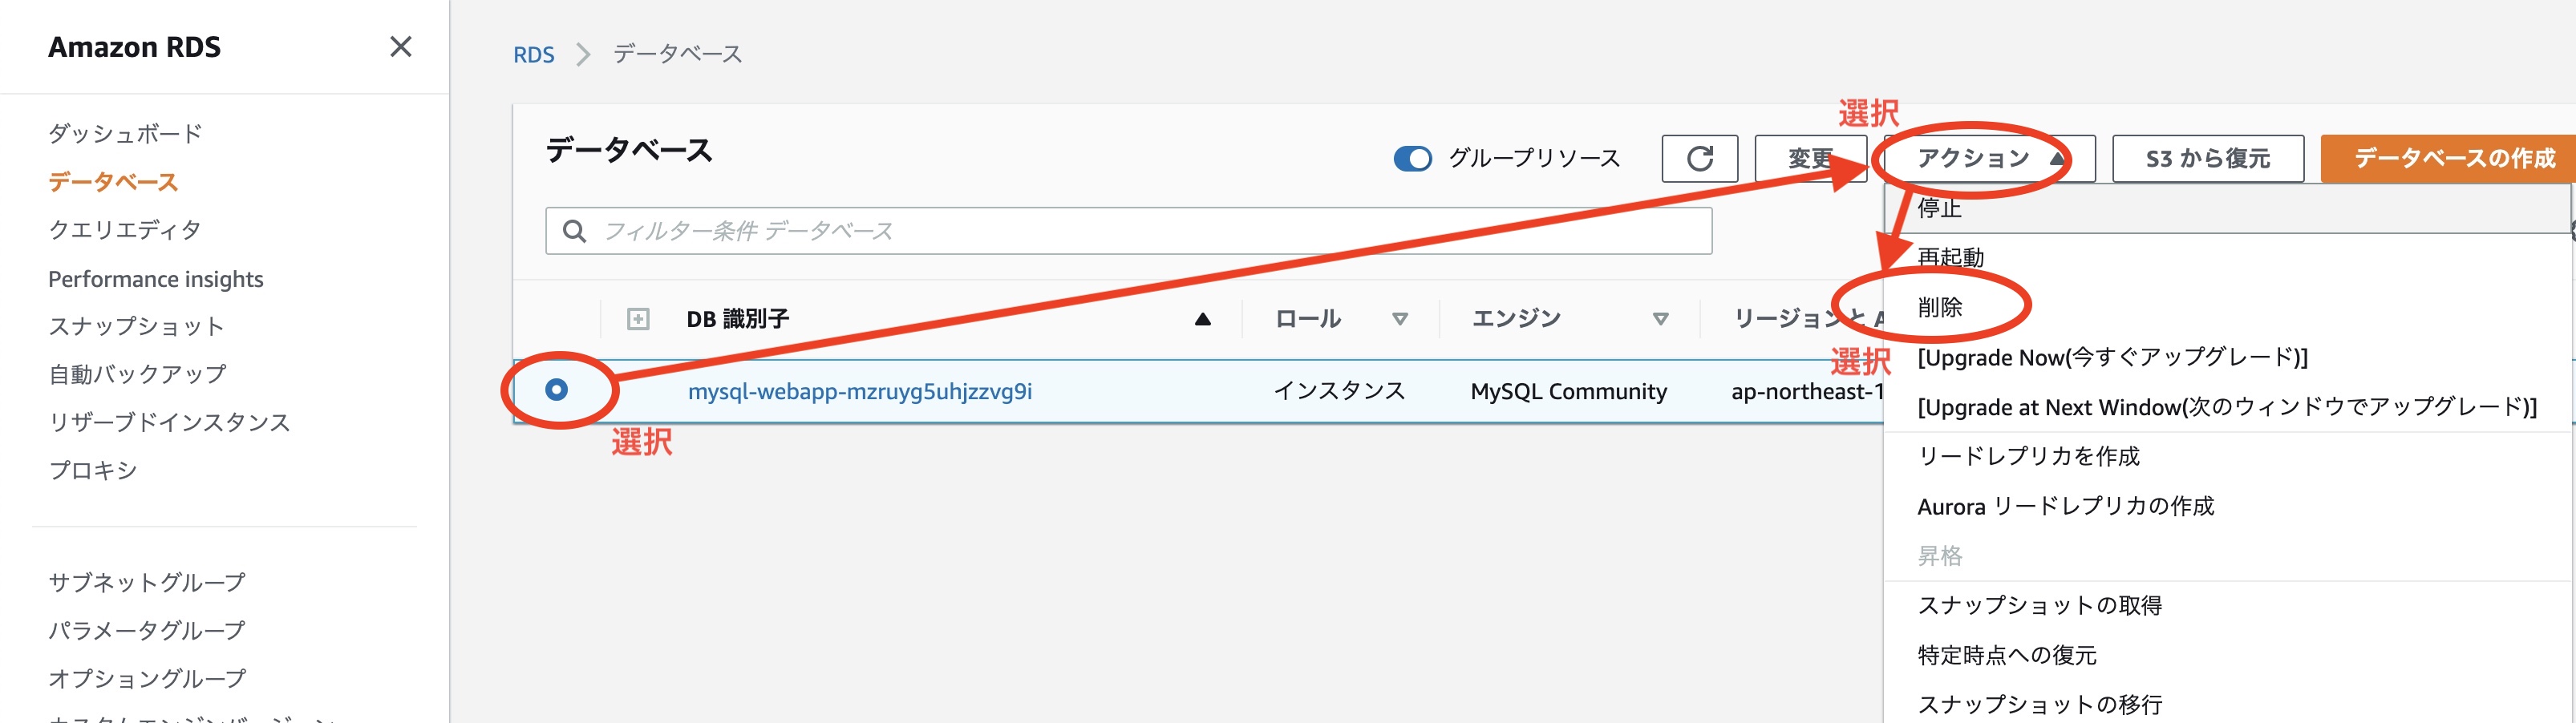
Task: Choose リードレプリカを作成 from the menu
Action: [x=2227, y=456]
